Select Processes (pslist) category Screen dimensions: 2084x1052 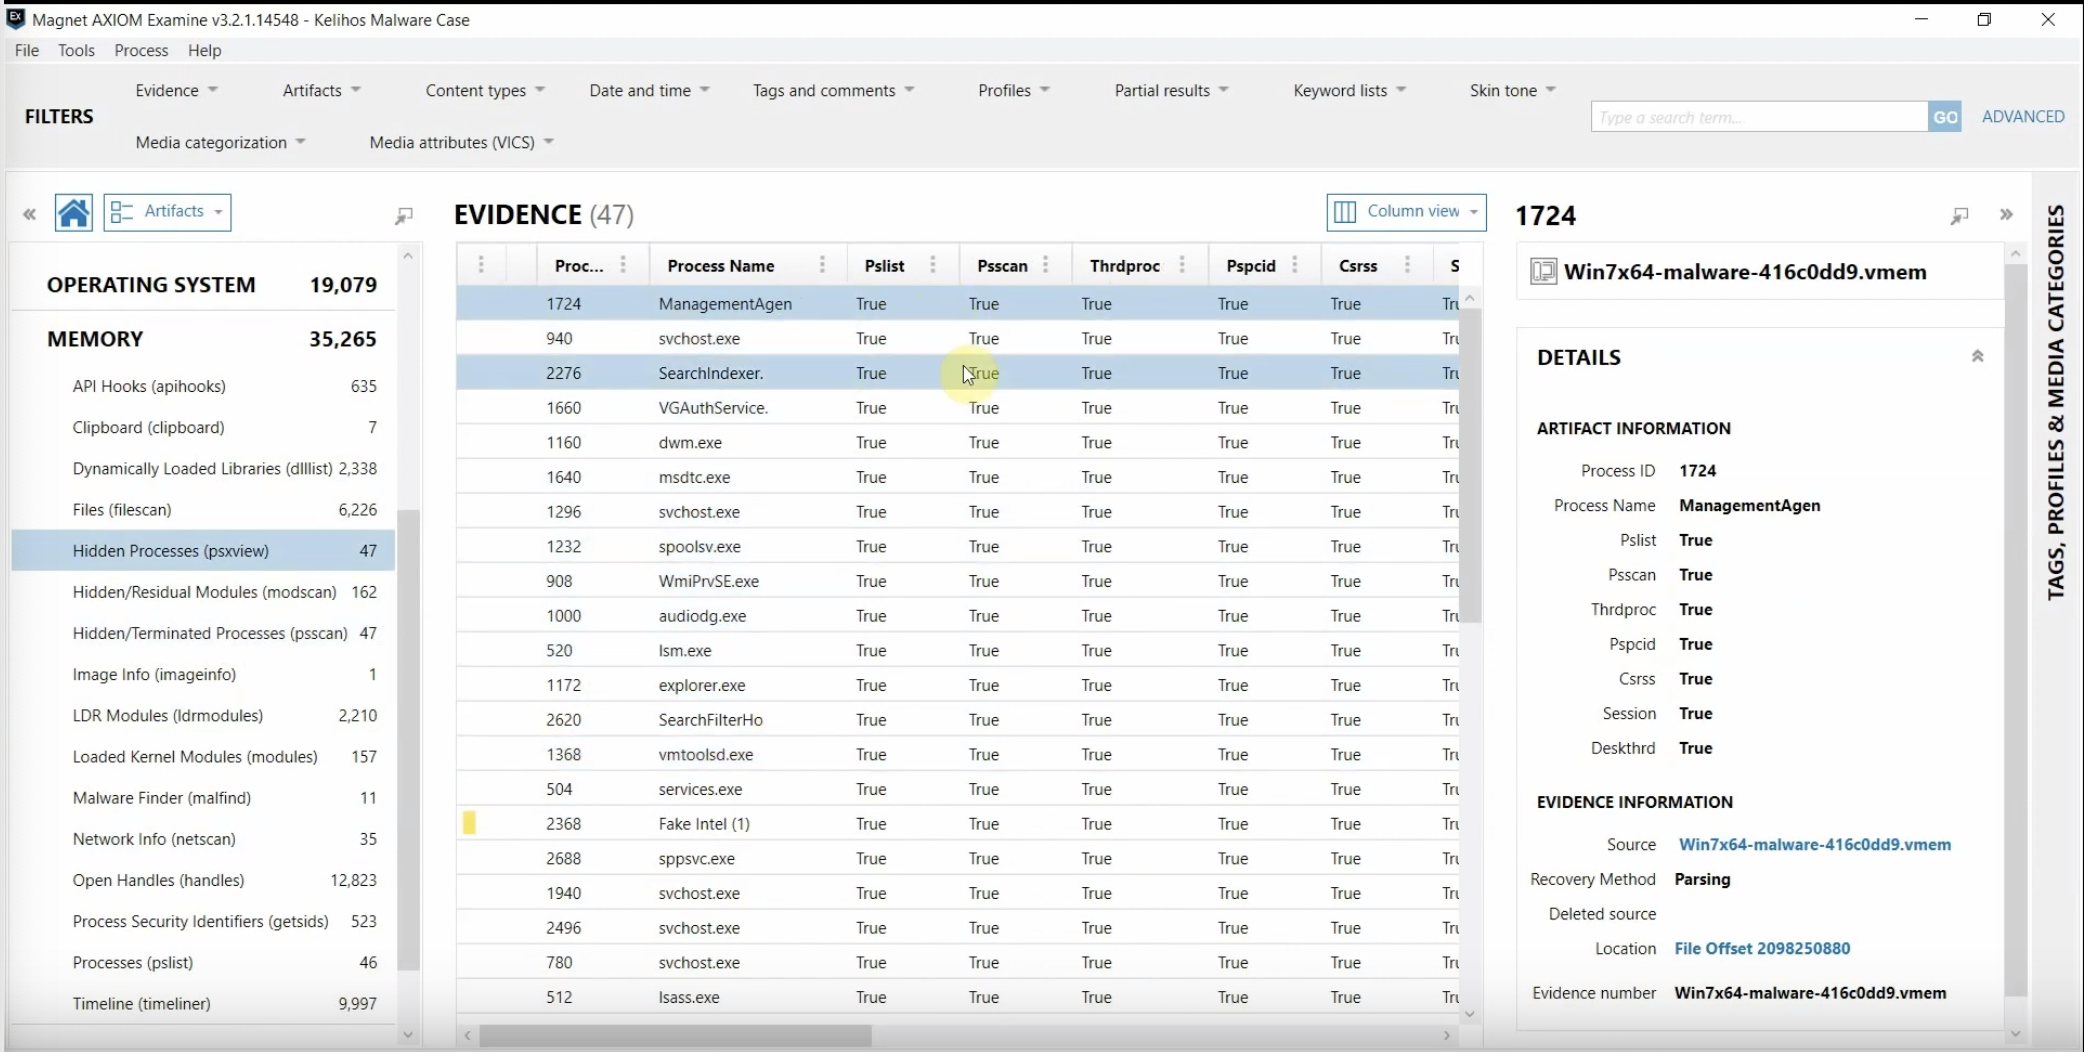pyautogui.click(x=203, y=962)
